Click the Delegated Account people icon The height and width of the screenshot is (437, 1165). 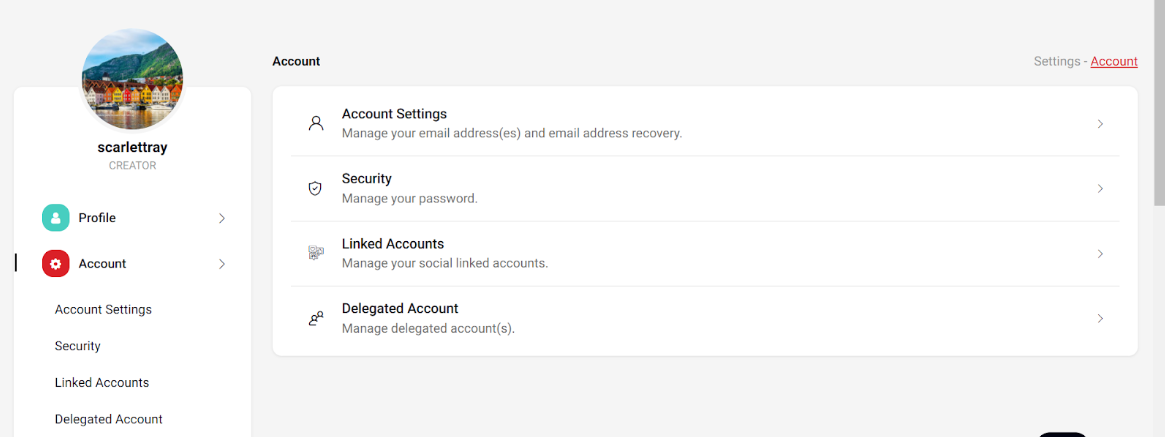pyautogui.click(x=316, y=319)
